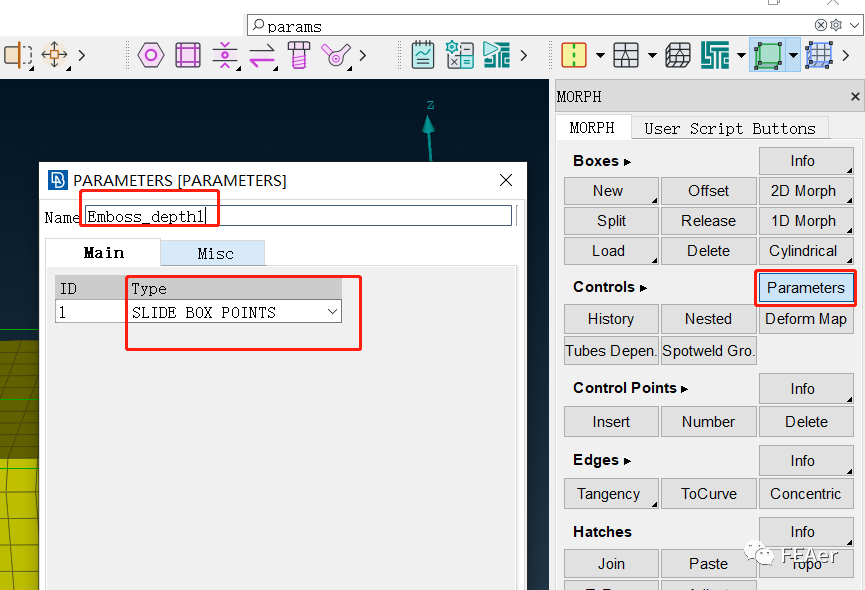
Task: Click the Tangency button under Edges
Action: click(x=611, y=494)
